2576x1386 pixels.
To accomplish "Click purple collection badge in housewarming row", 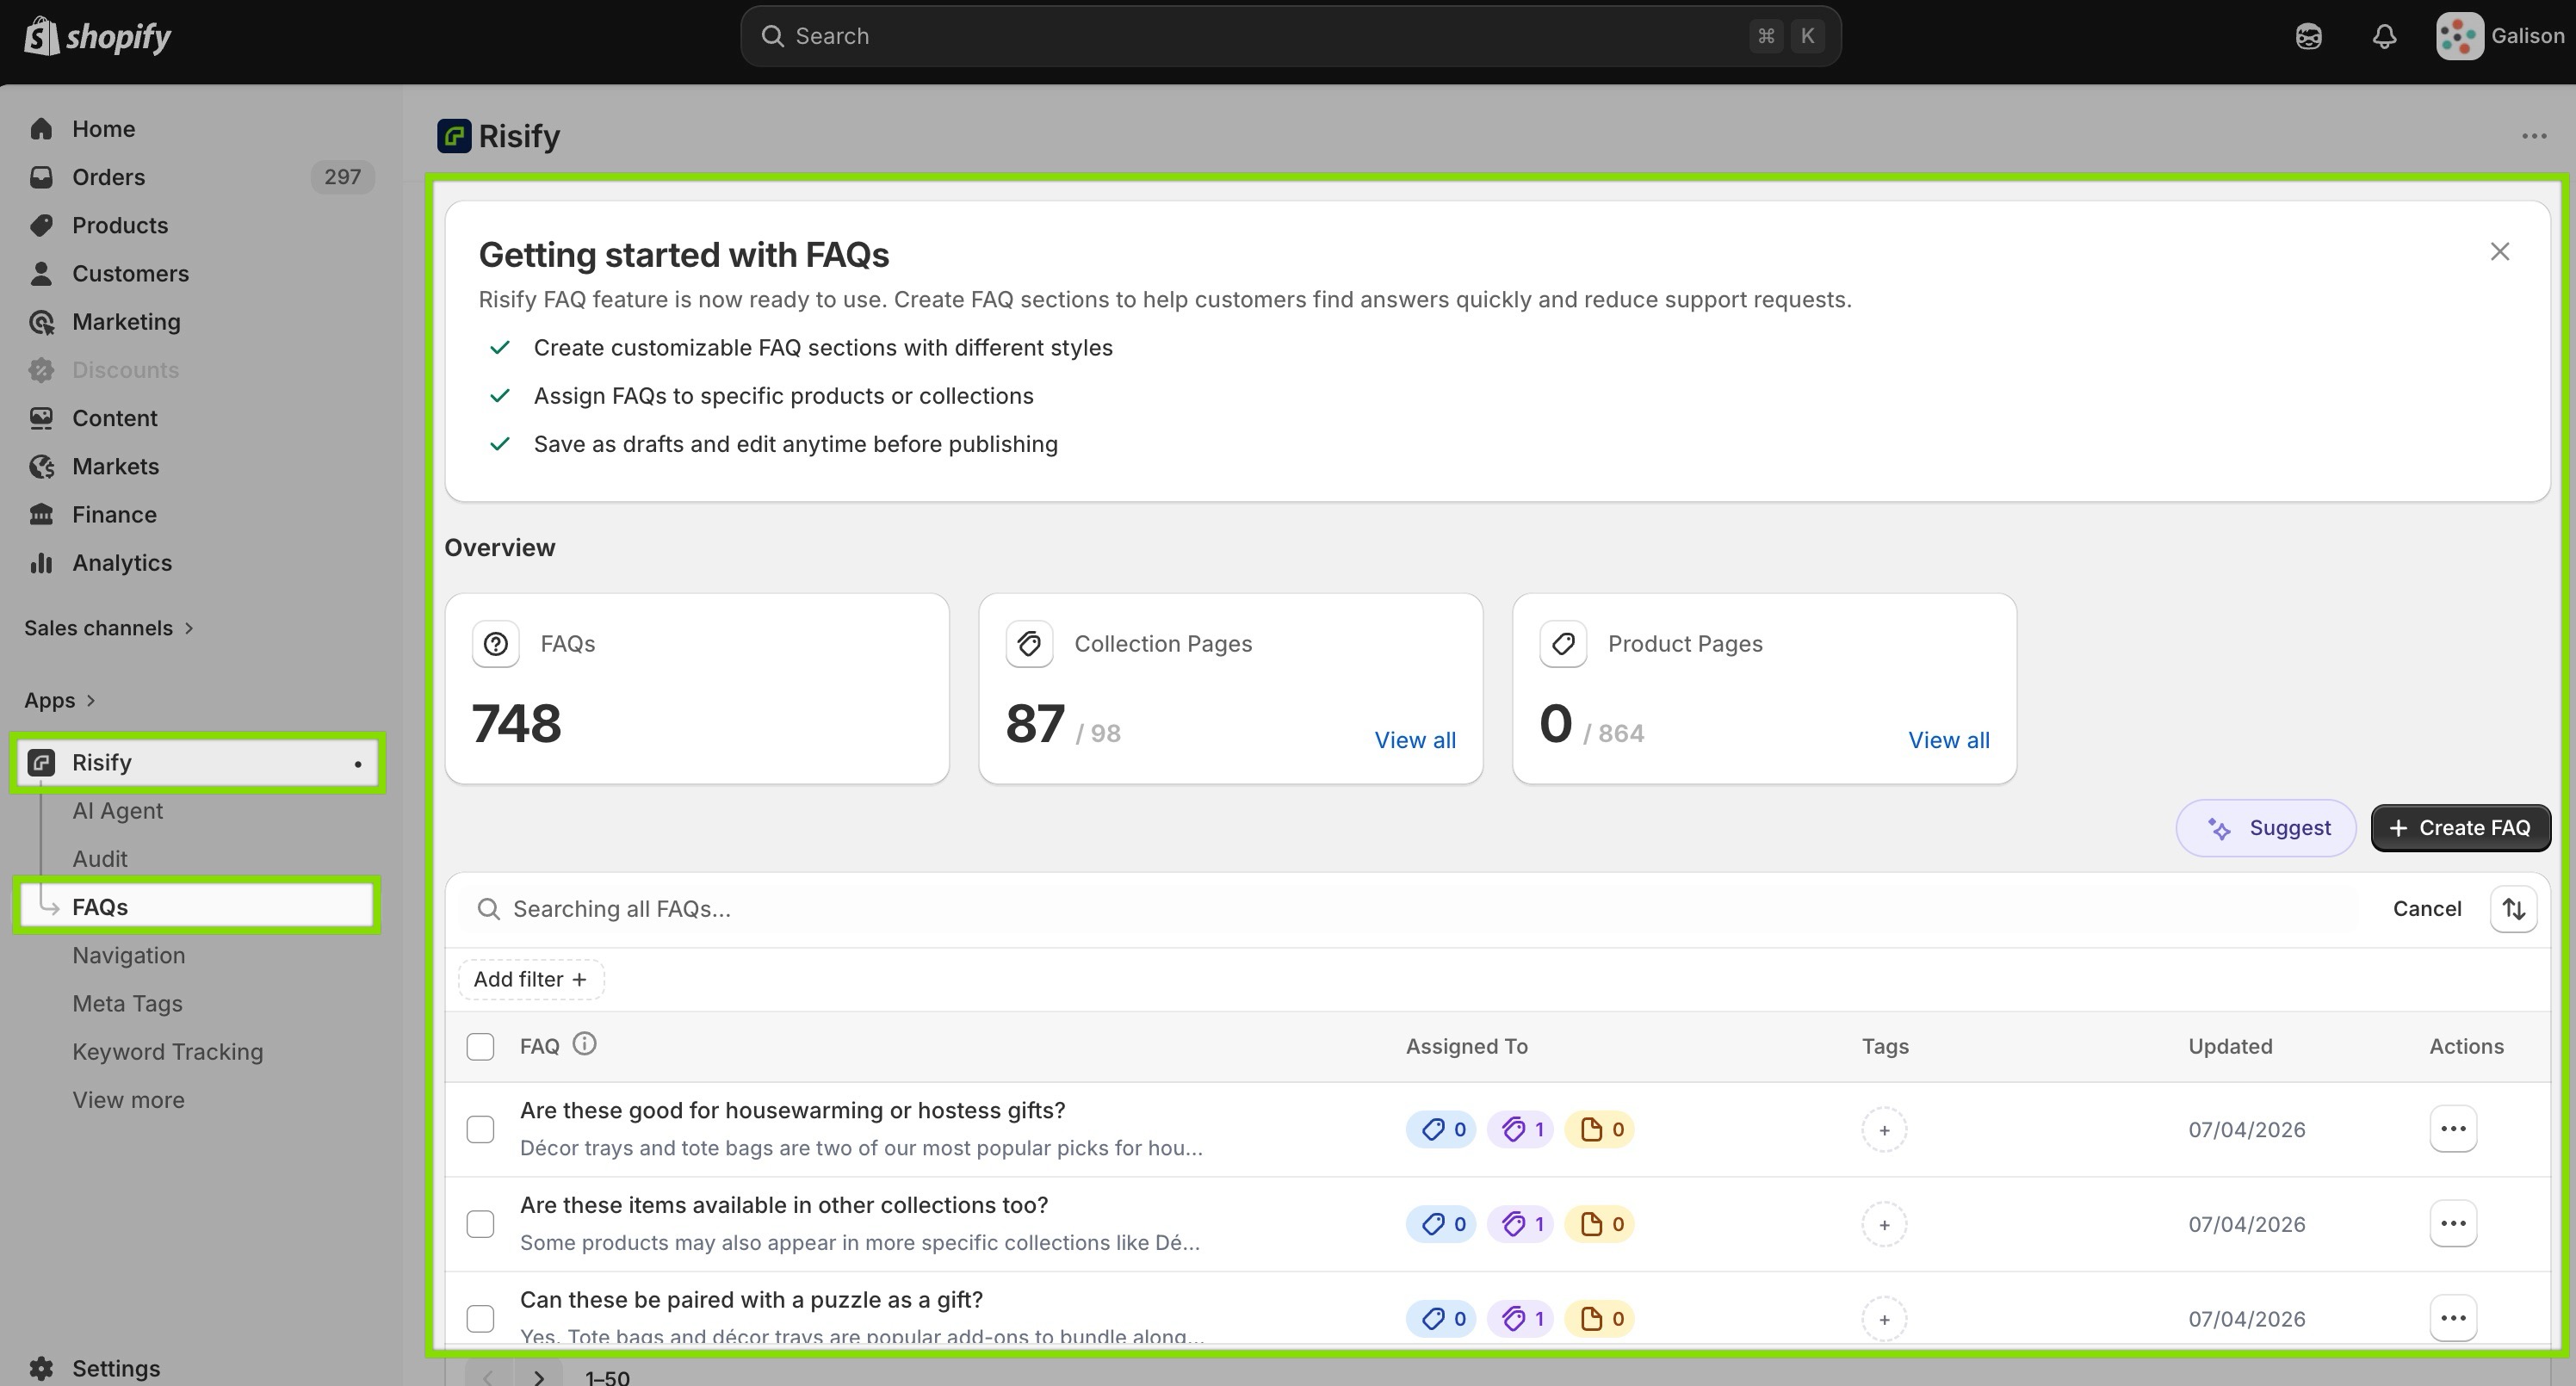I will [x=1520, y=1129].
